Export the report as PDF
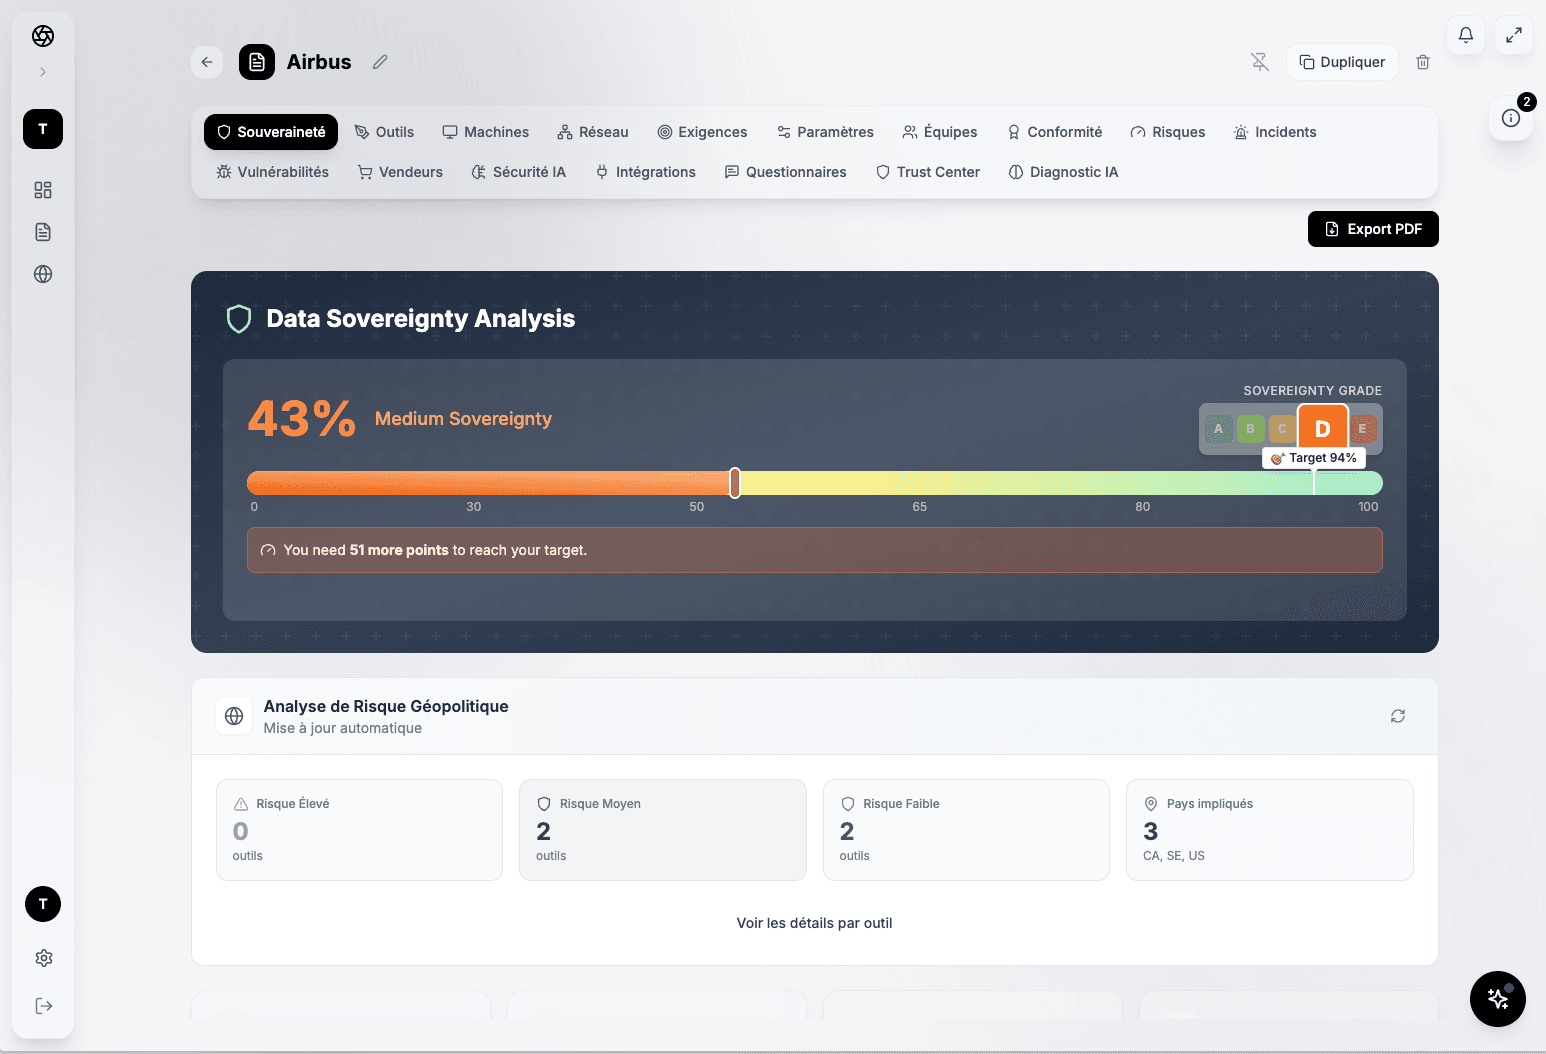The height and width of the screenshot is (1054, 1546). click(x=1373, y=229)
